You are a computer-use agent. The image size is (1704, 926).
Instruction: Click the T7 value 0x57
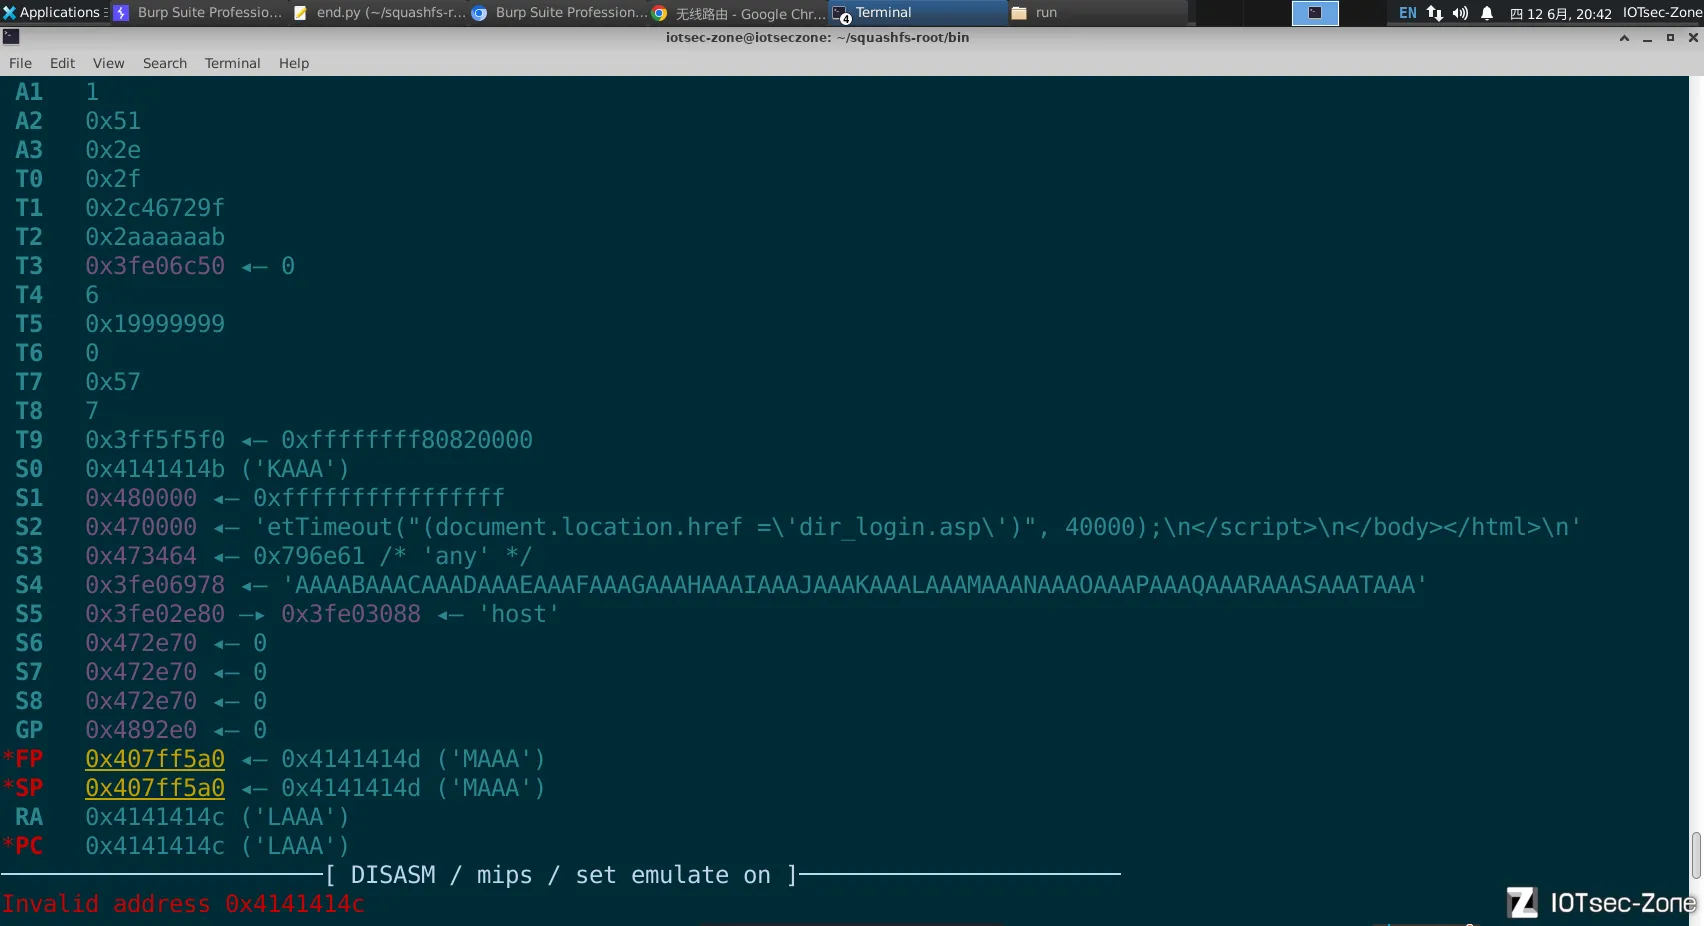tap(113, 382)
